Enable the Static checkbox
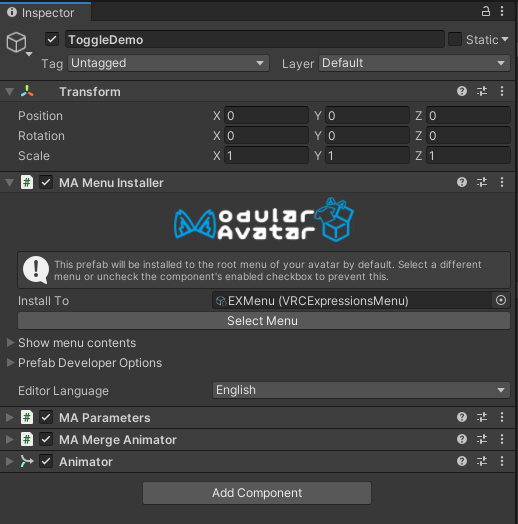This screenshot has height=524, width=518. (455, 39)
